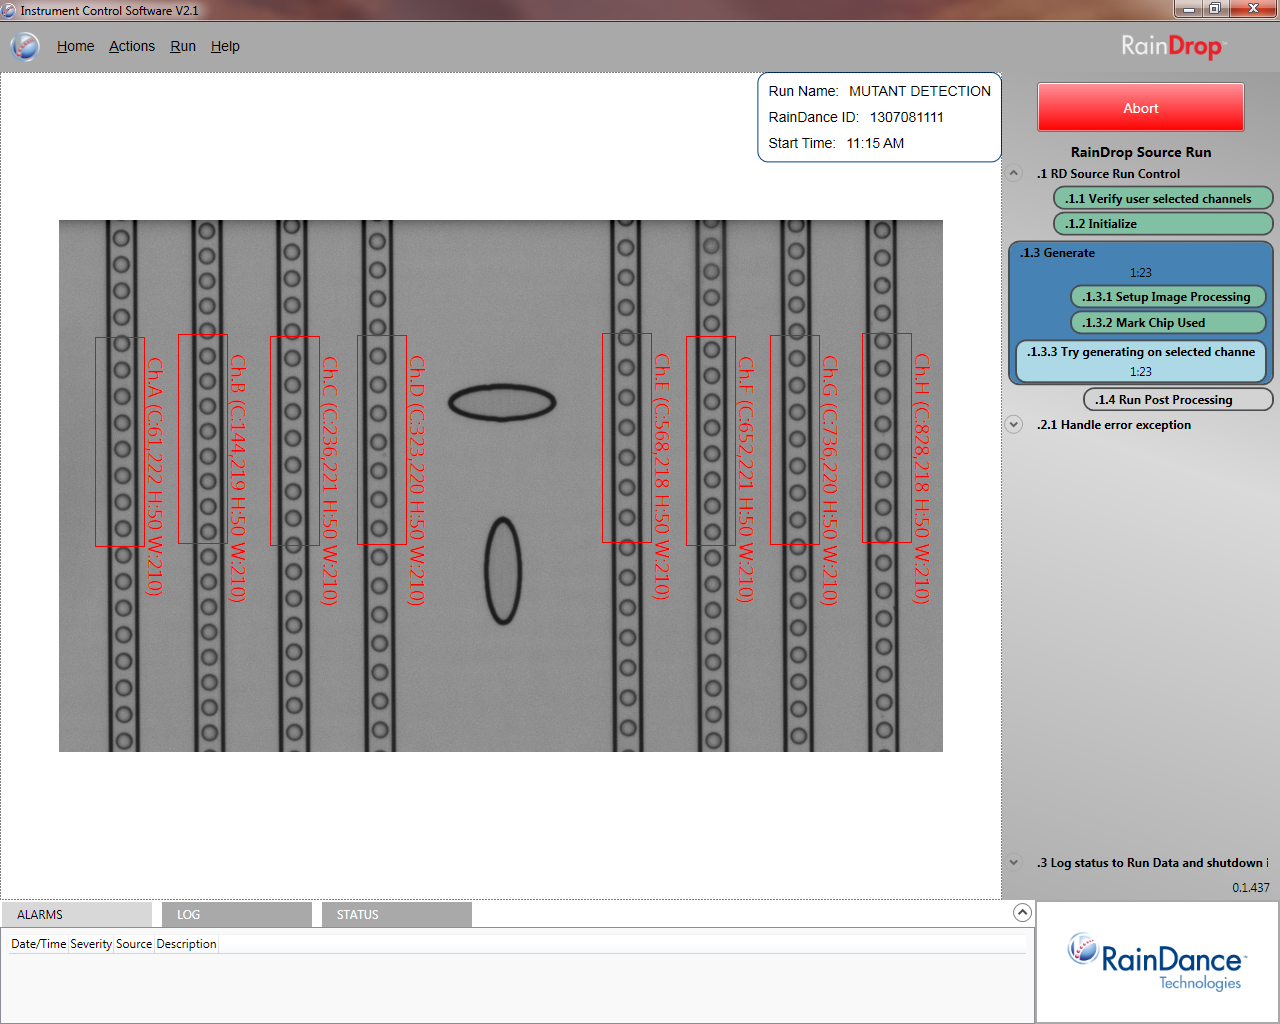Minimize the Instrument Control Software window
The width and height of the screenshot is (1280, 1024).
pos(1188,9)
